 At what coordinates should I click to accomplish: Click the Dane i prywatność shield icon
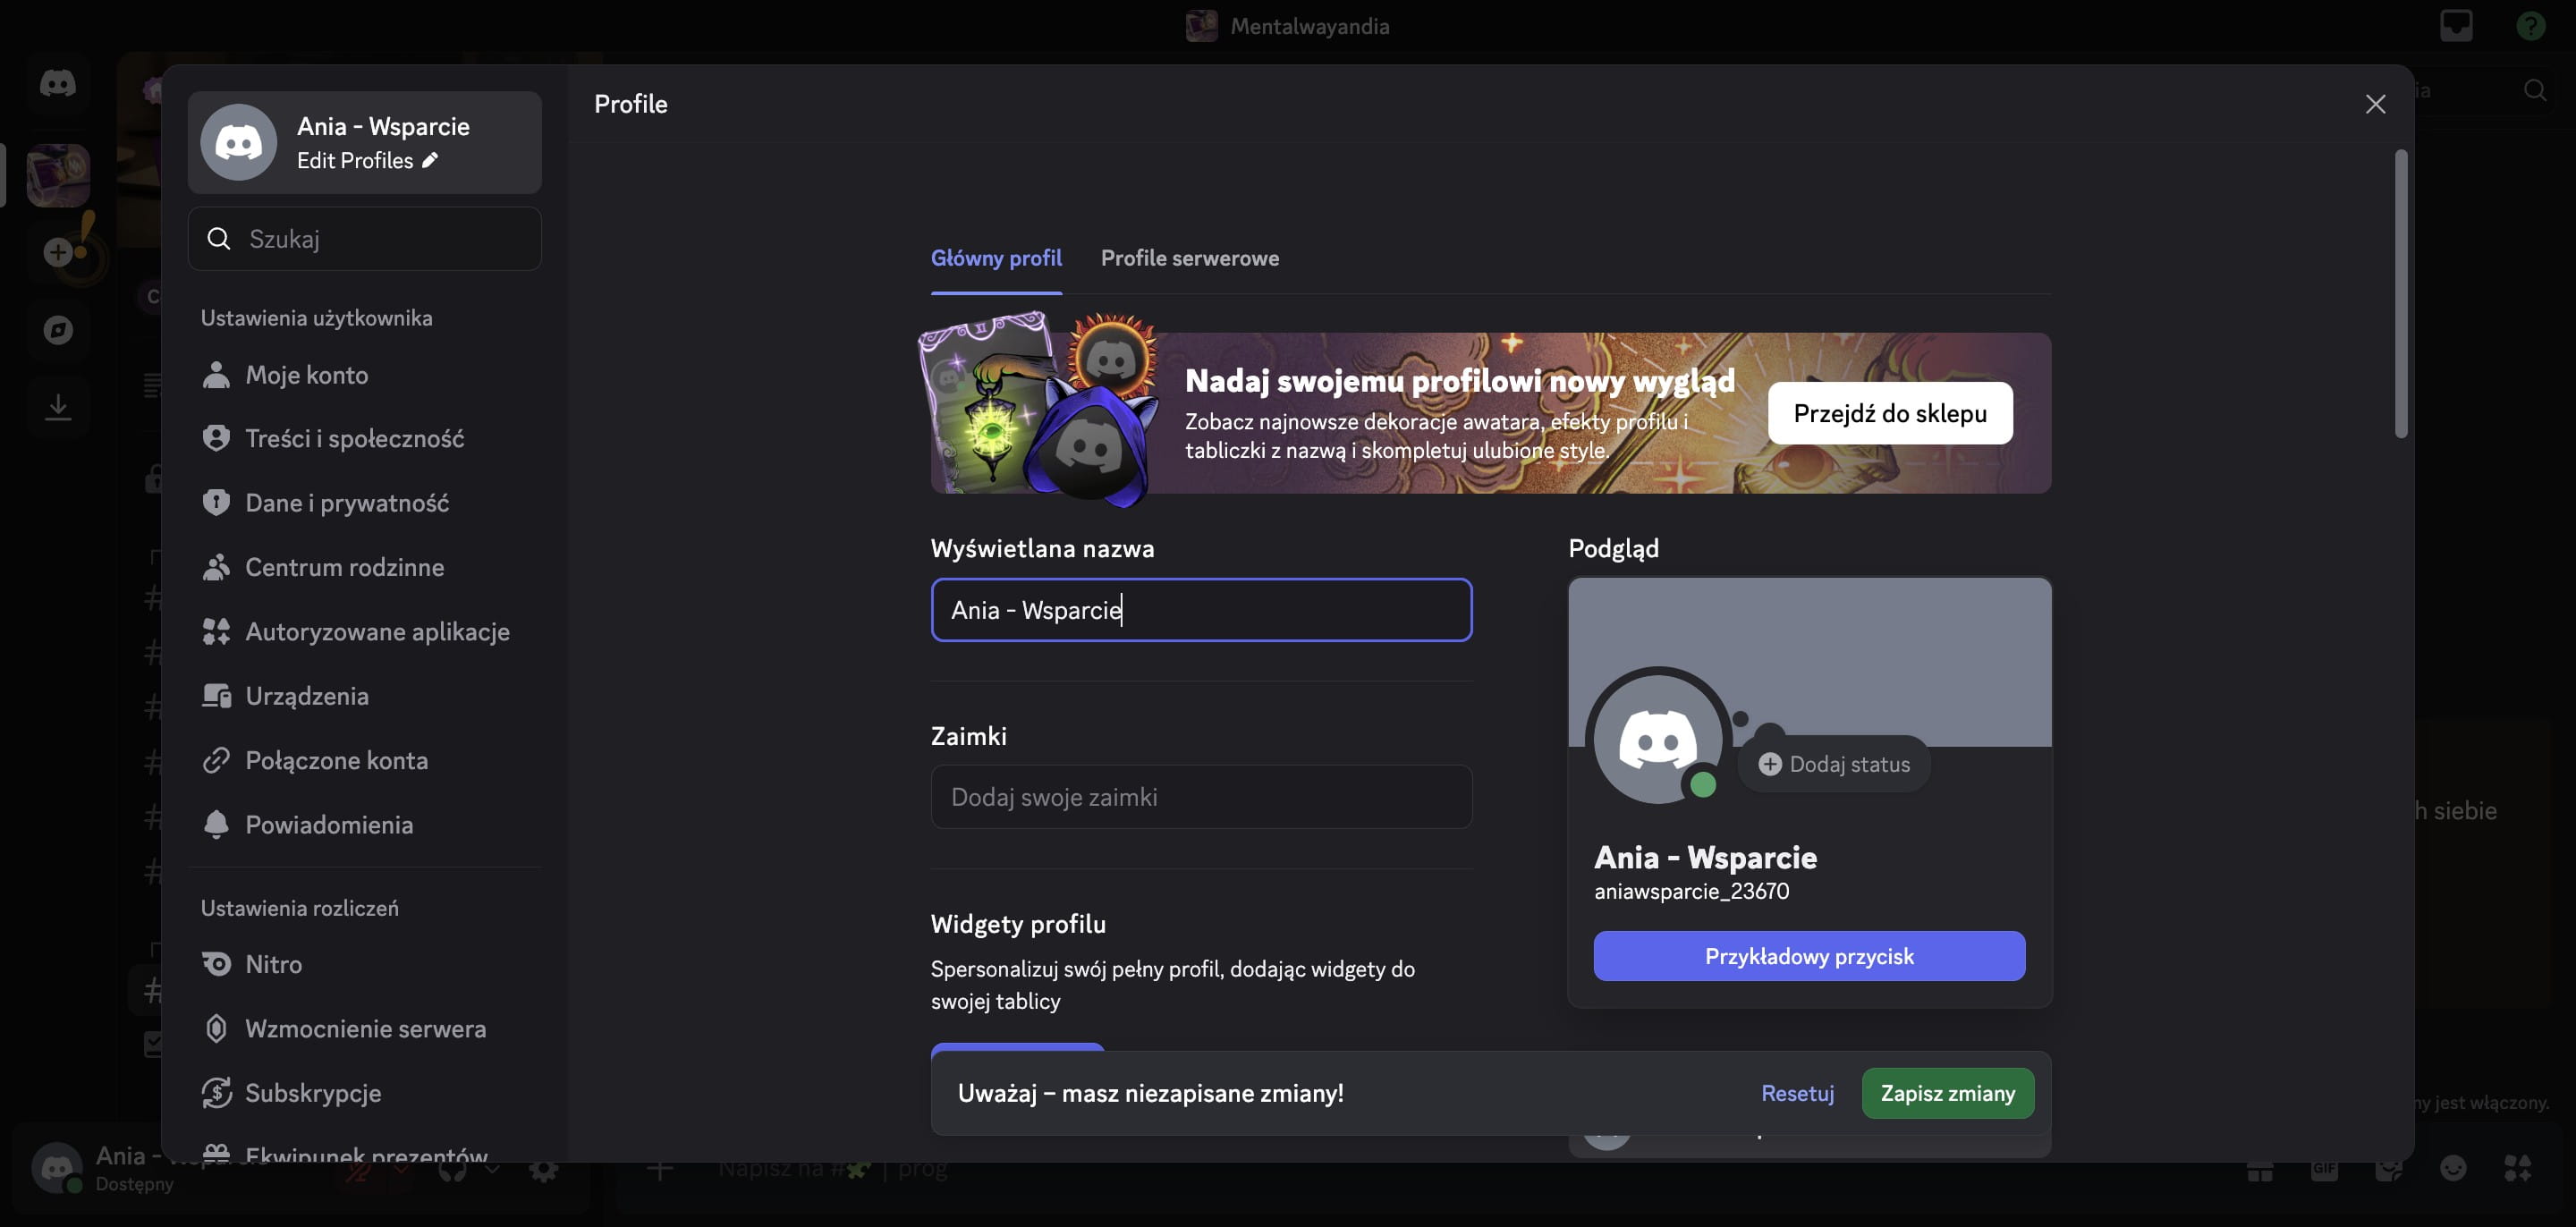click(x=216, y=503)
